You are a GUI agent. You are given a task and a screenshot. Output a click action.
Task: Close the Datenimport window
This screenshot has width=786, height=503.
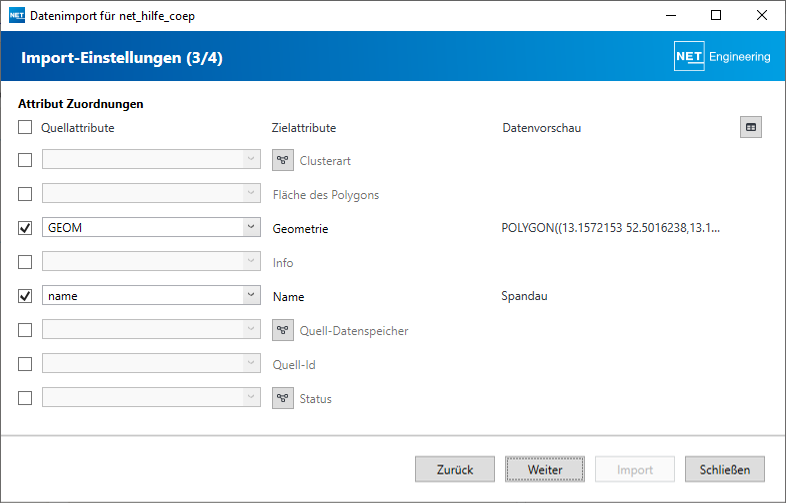click(761, 16)
